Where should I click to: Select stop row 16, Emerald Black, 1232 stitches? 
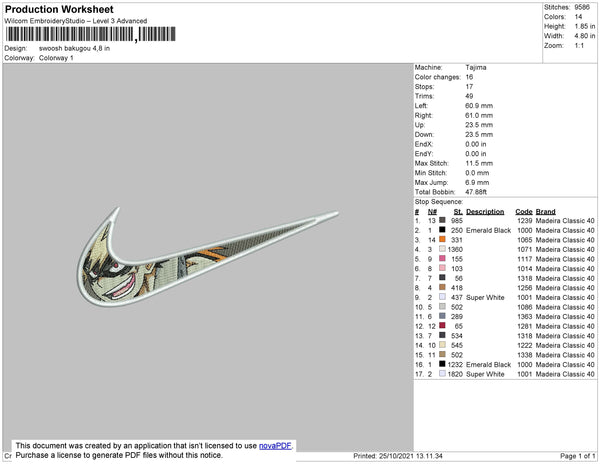[x=505, y=365]
